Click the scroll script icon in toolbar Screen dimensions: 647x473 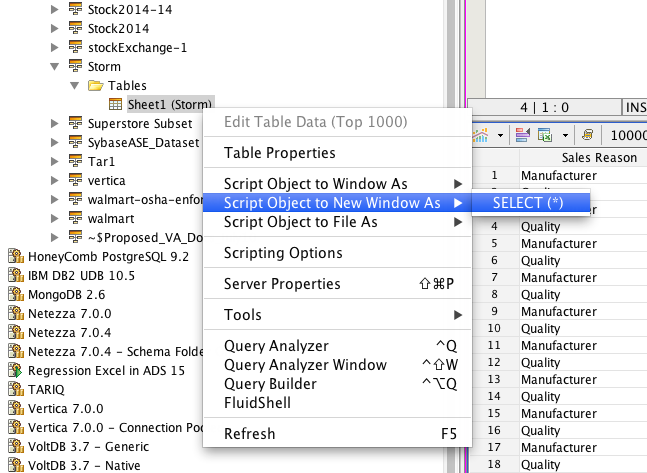pyautogui.click(x=587, y=134)
